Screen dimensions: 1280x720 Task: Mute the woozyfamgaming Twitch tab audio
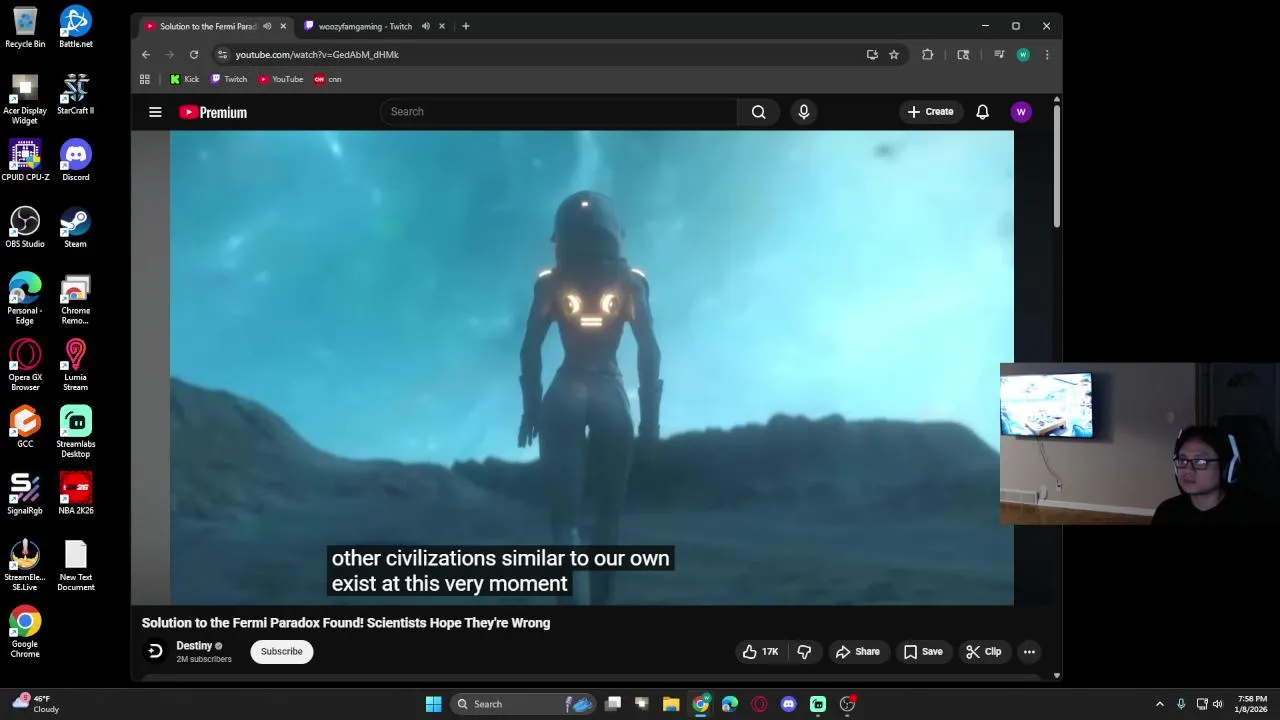tap(425, 26)
